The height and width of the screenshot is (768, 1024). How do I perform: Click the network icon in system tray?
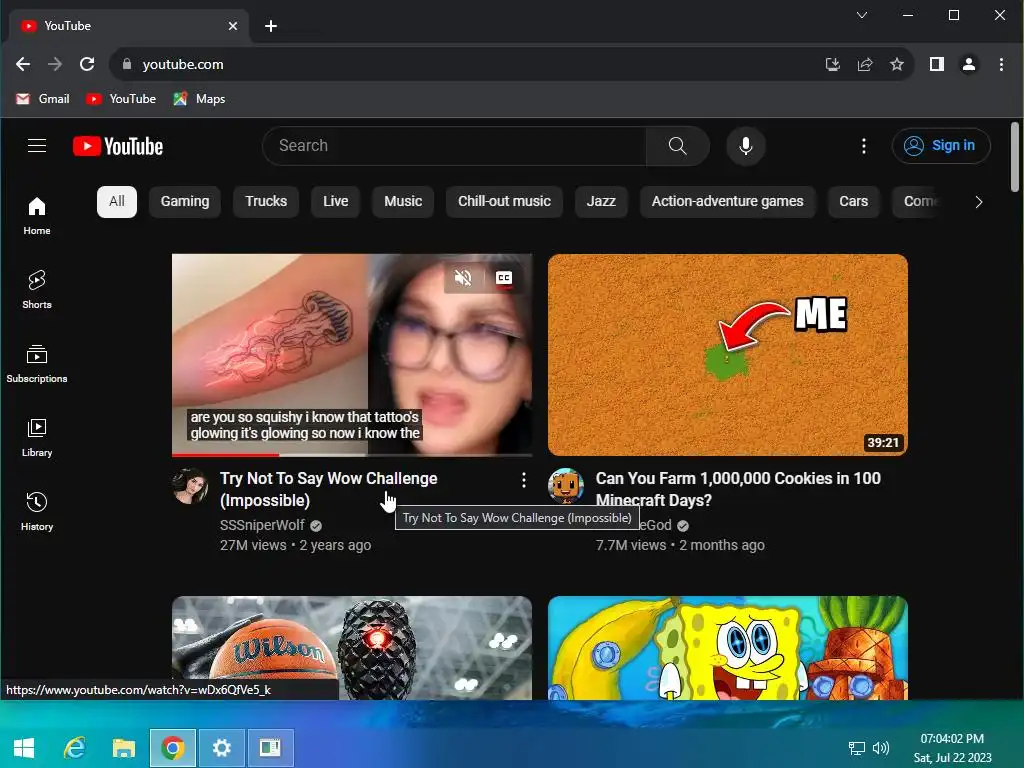(856, 748)
